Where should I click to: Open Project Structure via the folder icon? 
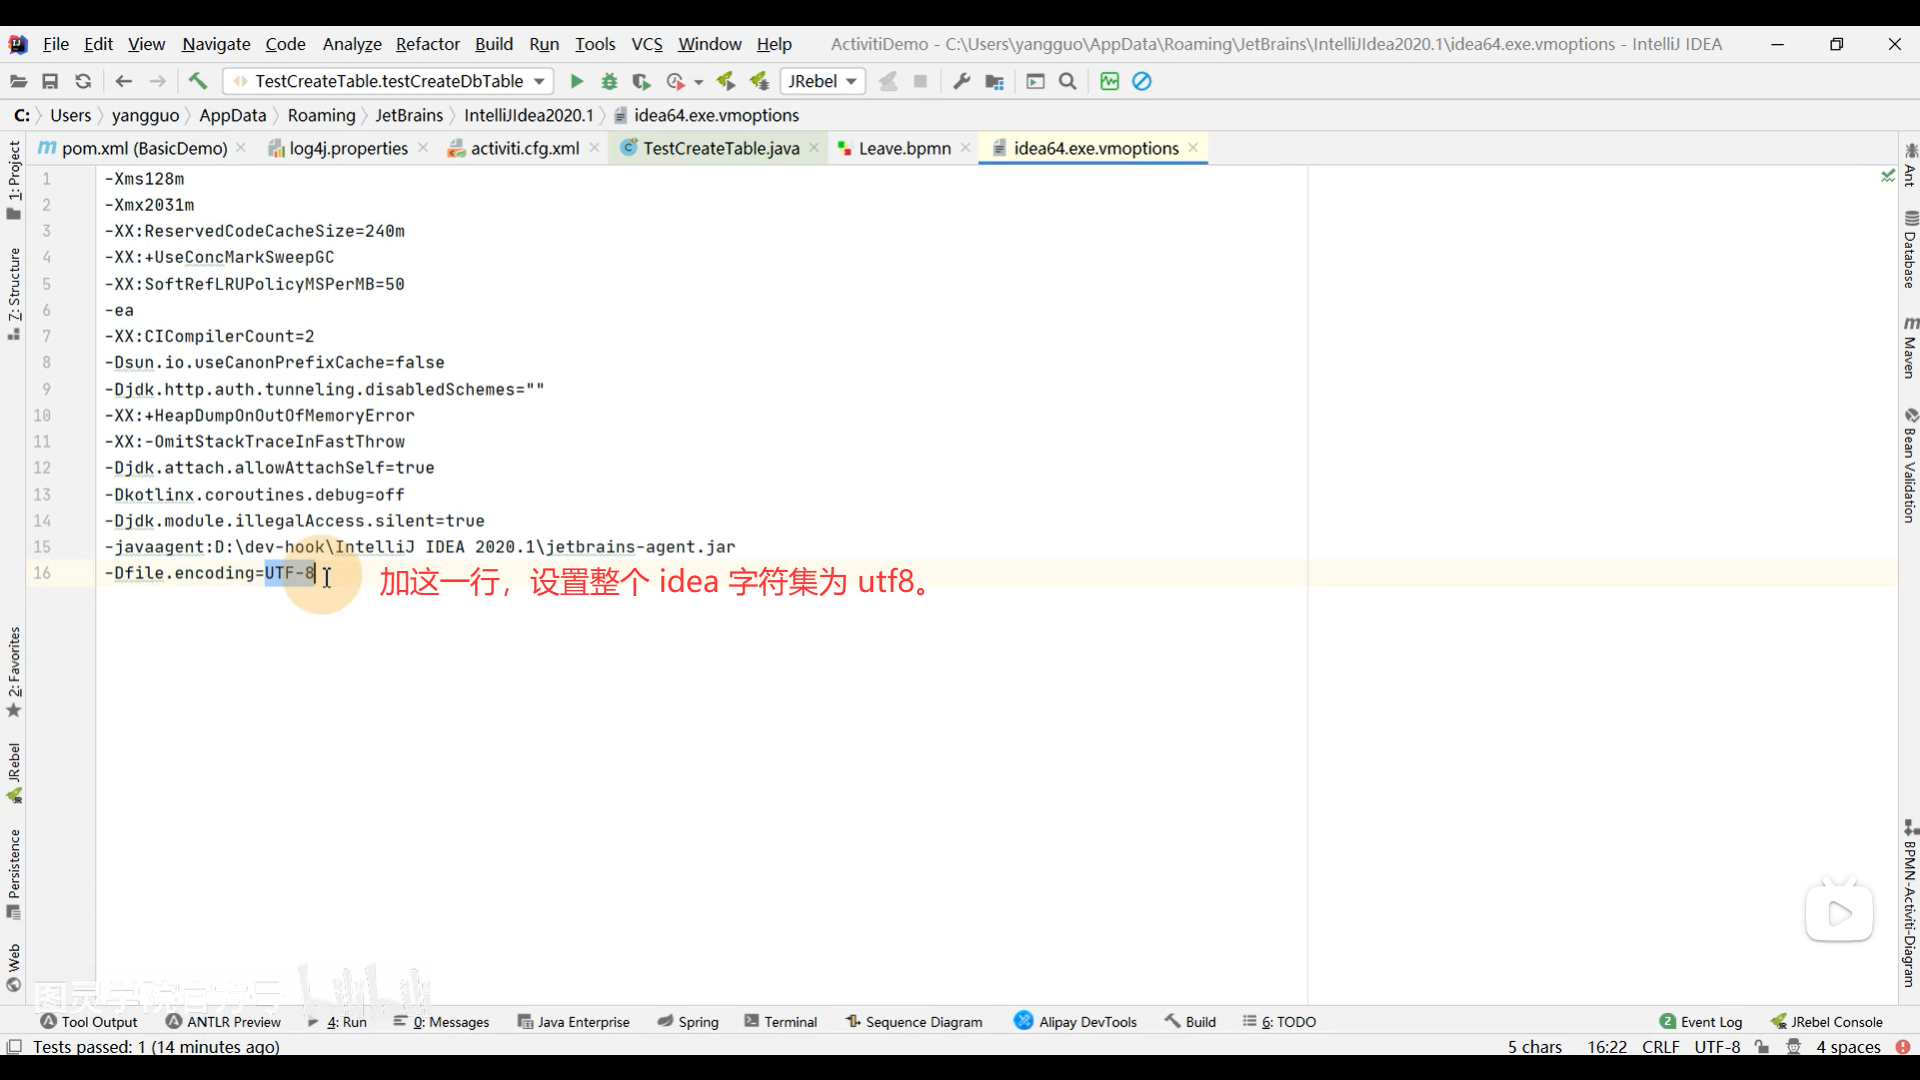994,81
